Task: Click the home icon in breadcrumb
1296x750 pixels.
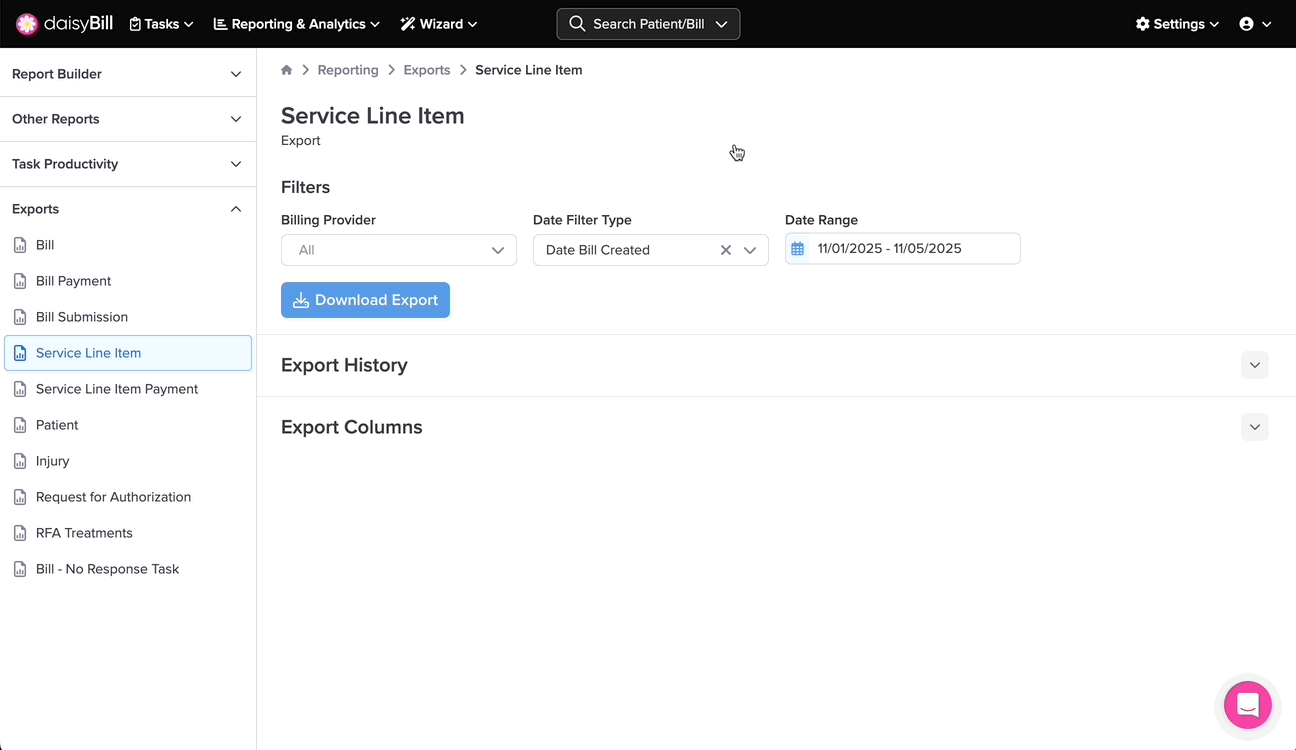Action: pos(287,70)
